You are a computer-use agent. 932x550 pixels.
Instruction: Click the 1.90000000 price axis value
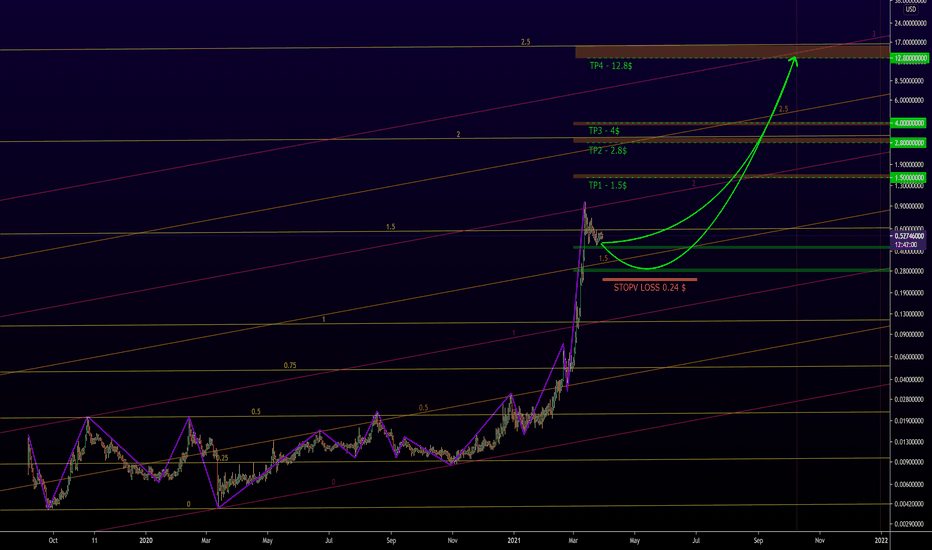pos(910,165)
